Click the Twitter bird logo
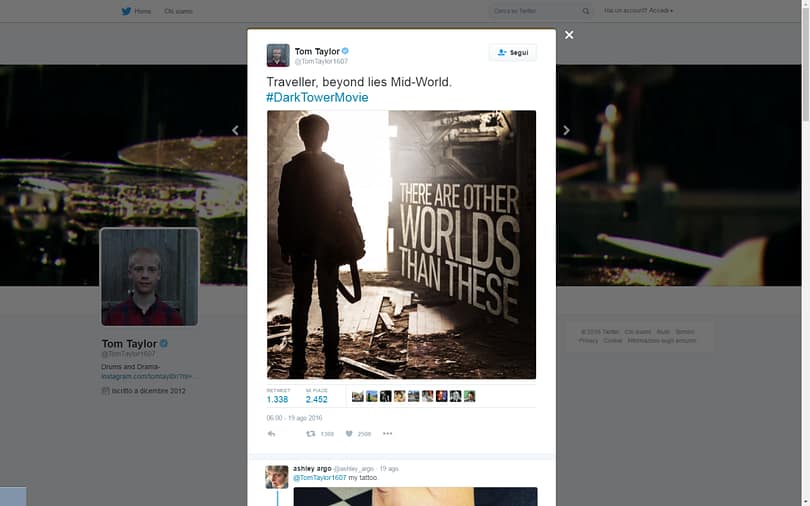Viewport: 810px width, 506px height. pos(126,11)
